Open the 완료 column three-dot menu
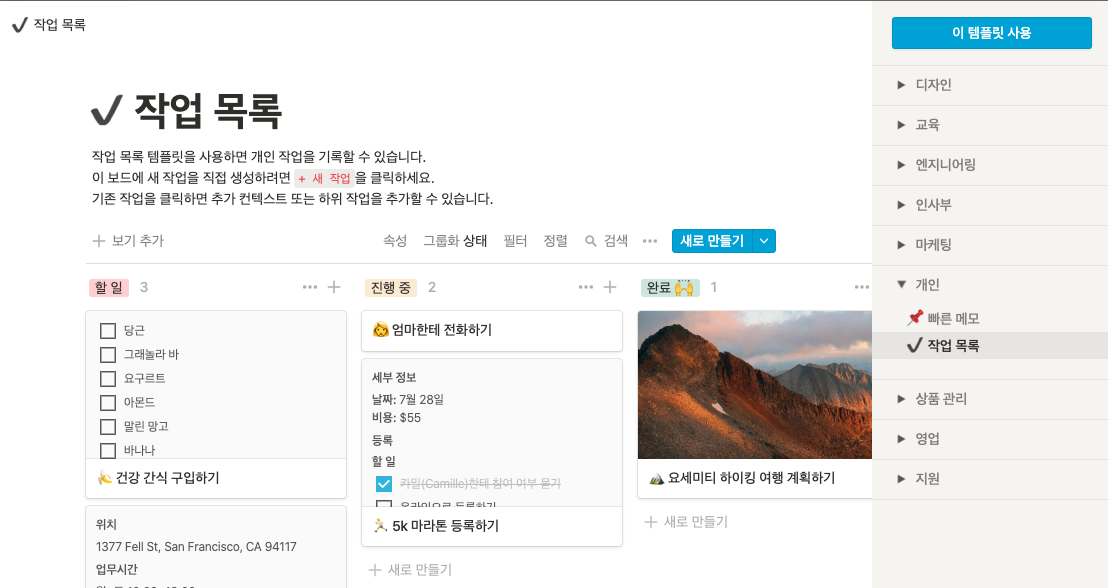 (x=861, y=287)
